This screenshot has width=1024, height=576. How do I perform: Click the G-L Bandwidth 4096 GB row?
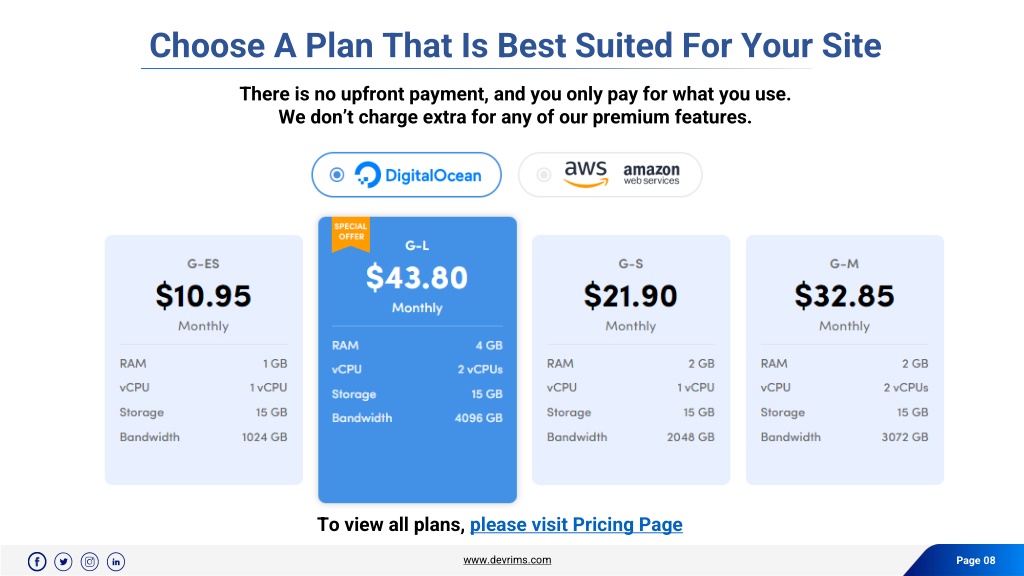(417, 418)
